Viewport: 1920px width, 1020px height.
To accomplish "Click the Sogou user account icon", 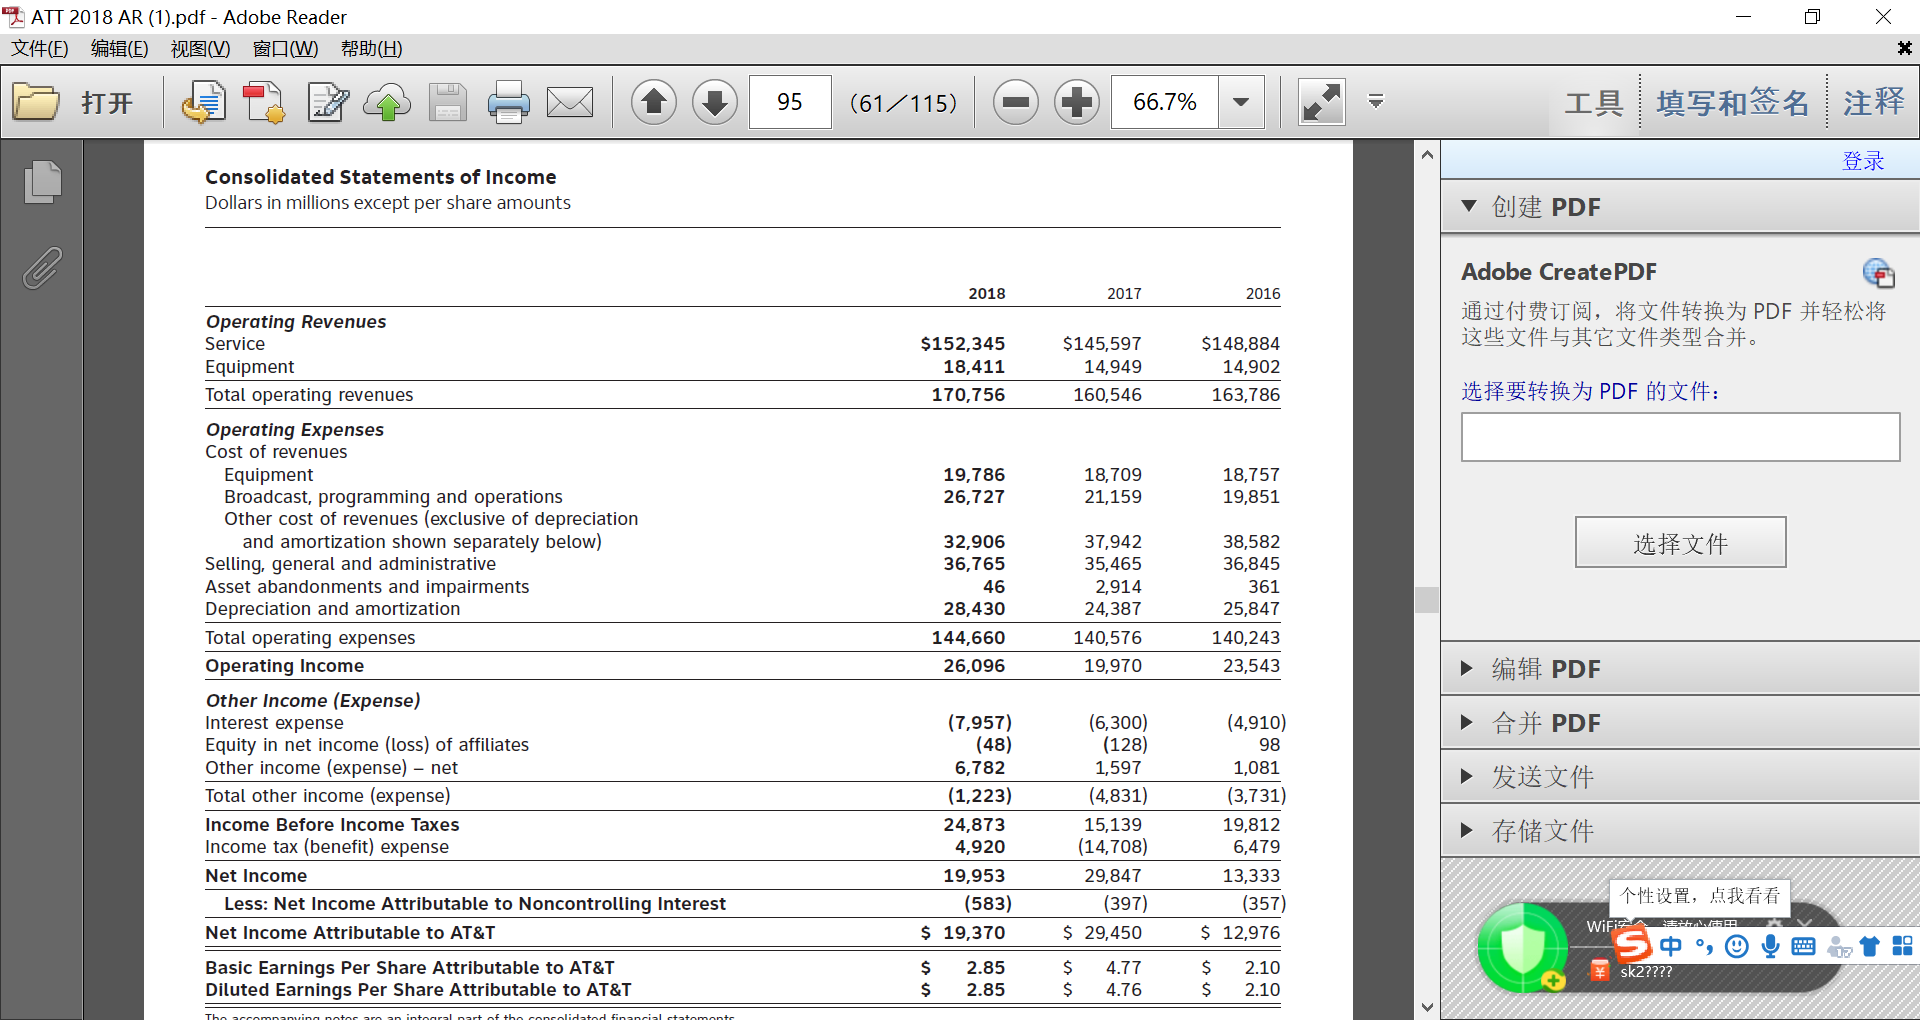I will coord(1838,946).
